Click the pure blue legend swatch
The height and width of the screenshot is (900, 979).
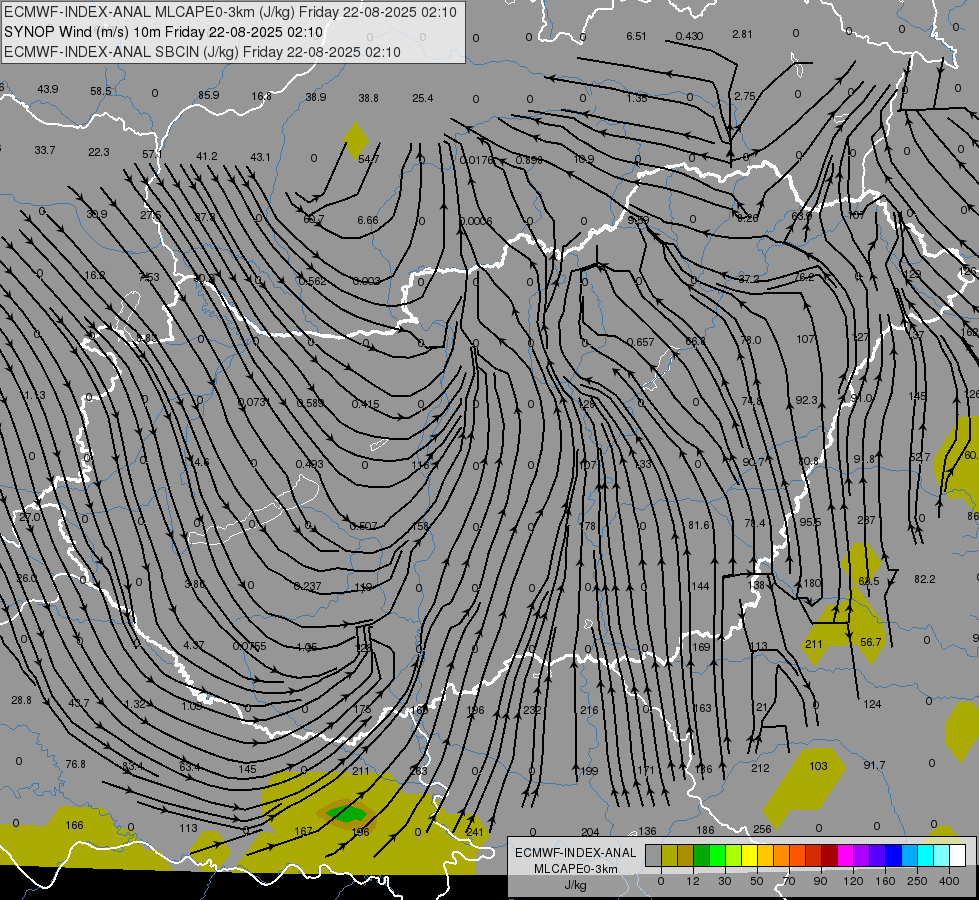pyautogui.click(x=894, y=855)
